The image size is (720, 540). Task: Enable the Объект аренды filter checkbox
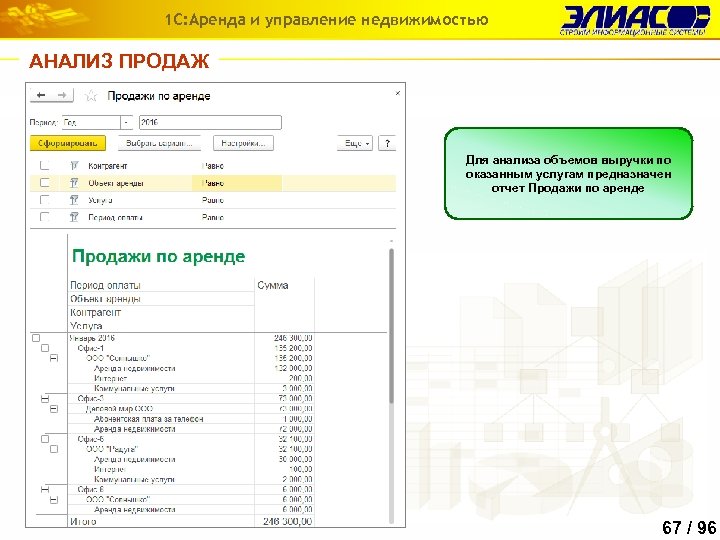pos(44,183)
